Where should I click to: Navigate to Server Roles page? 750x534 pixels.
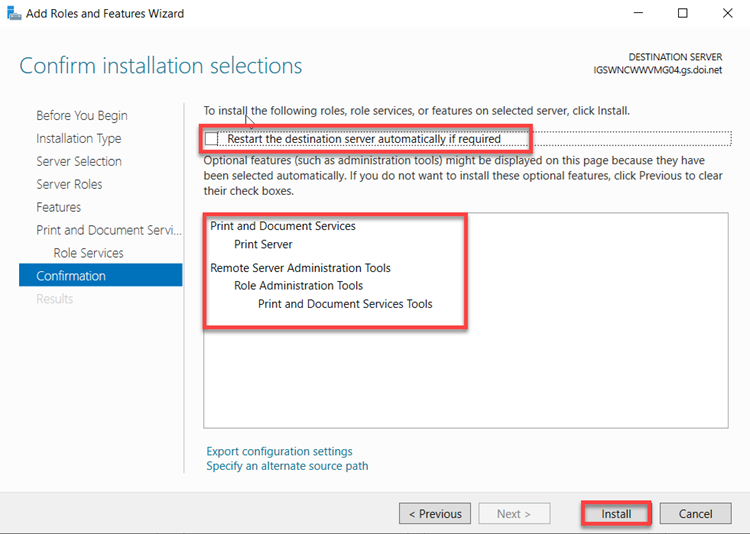(x=69, y=184)
